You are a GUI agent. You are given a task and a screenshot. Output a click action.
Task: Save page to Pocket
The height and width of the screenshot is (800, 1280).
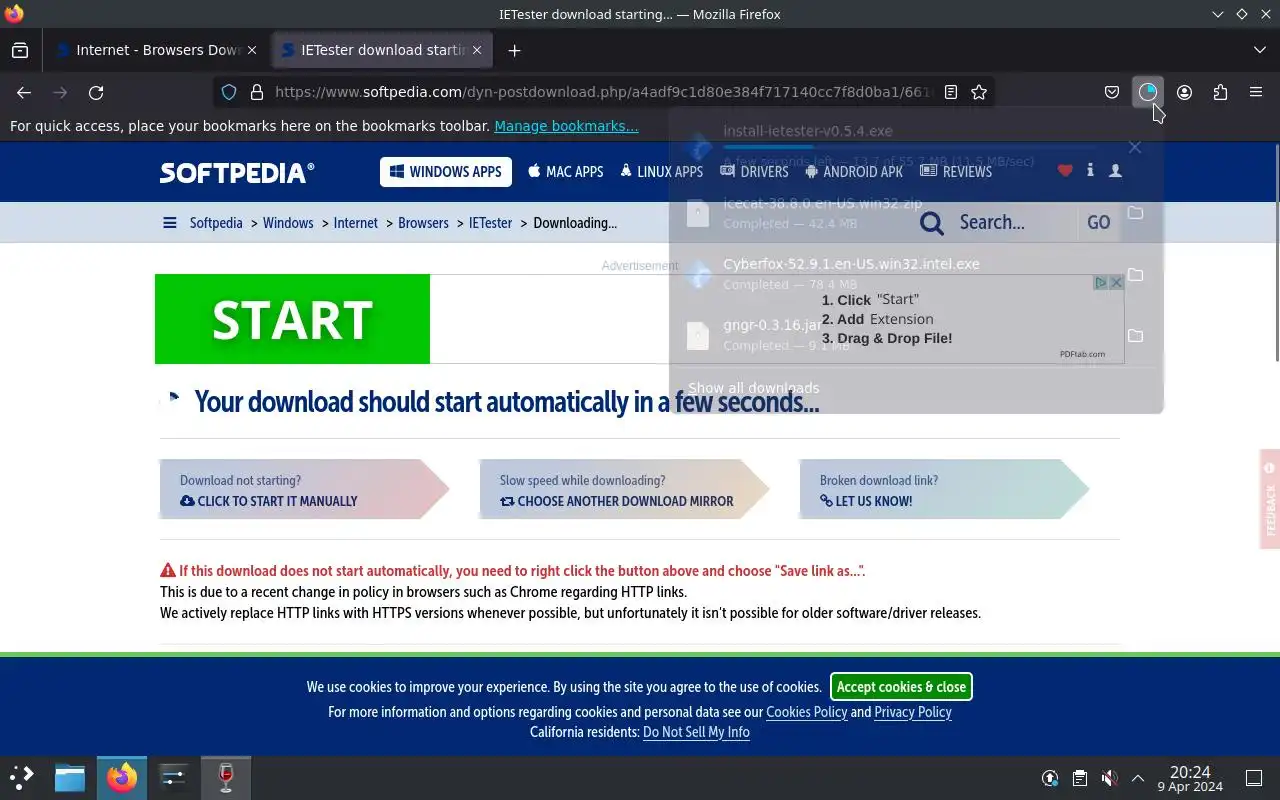[1112, 92]
